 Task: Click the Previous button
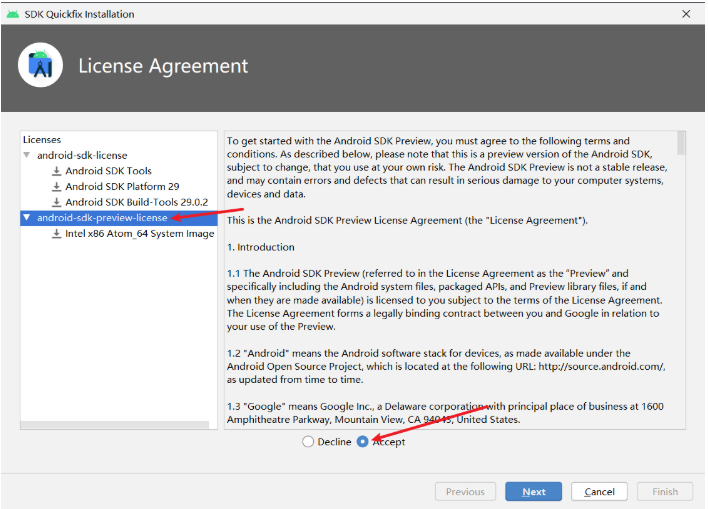click(465, 491)
